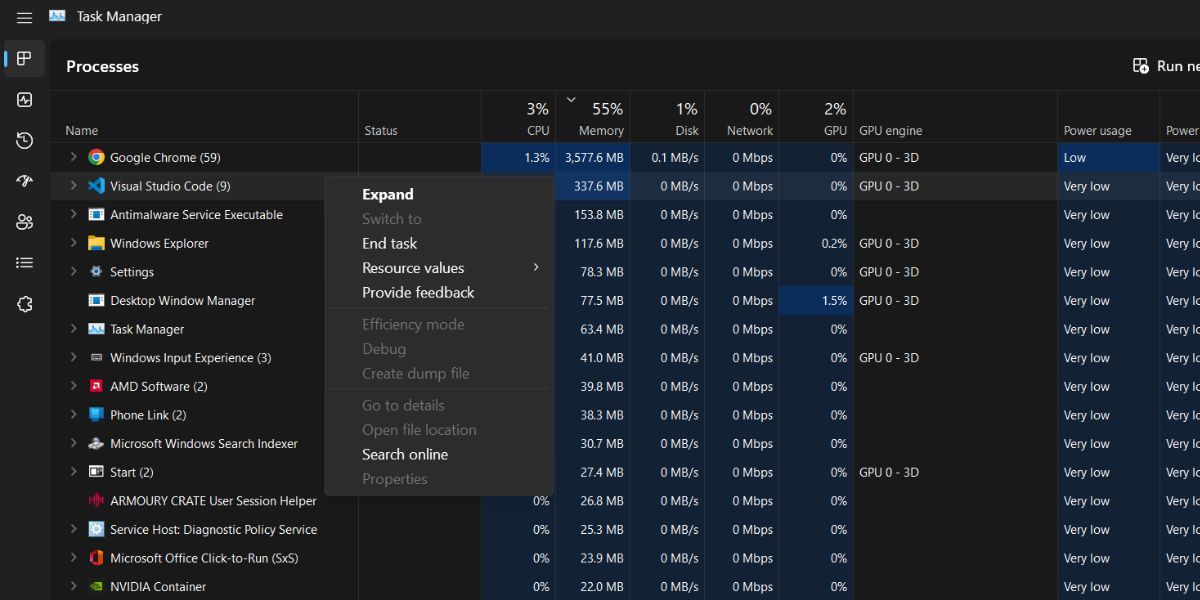
Task: Click Chrome's 3,577.6 MB memory value
Action: pyautogui.click(x=594, y=158)
